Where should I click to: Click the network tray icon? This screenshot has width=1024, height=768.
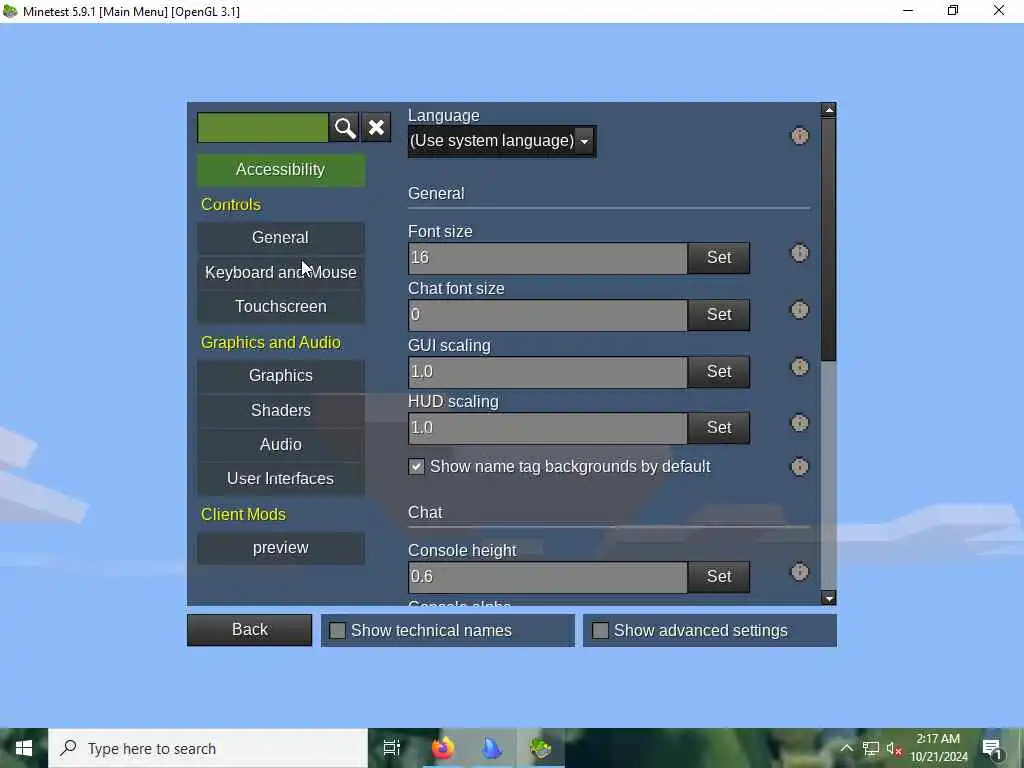(x=871, y=748)
